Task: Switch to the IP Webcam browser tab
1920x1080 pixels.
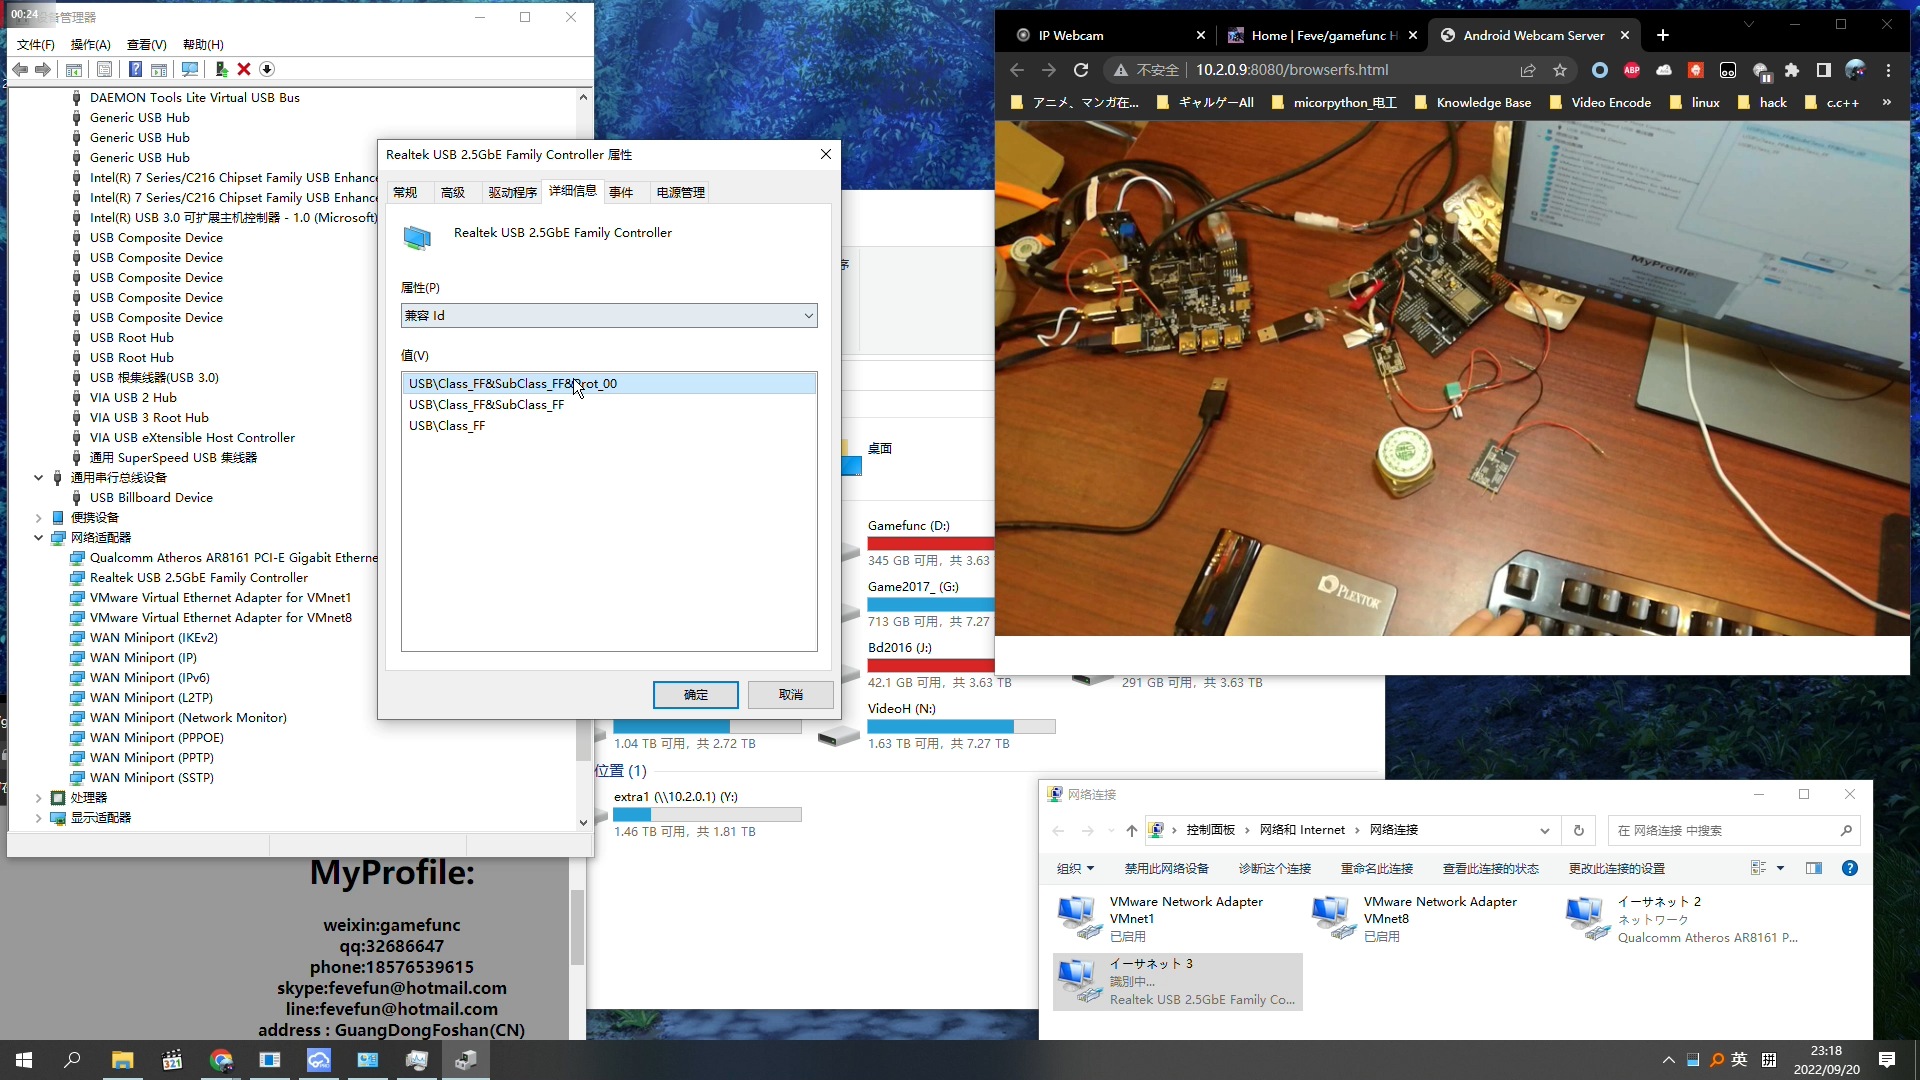Action: pos(1071,35)
